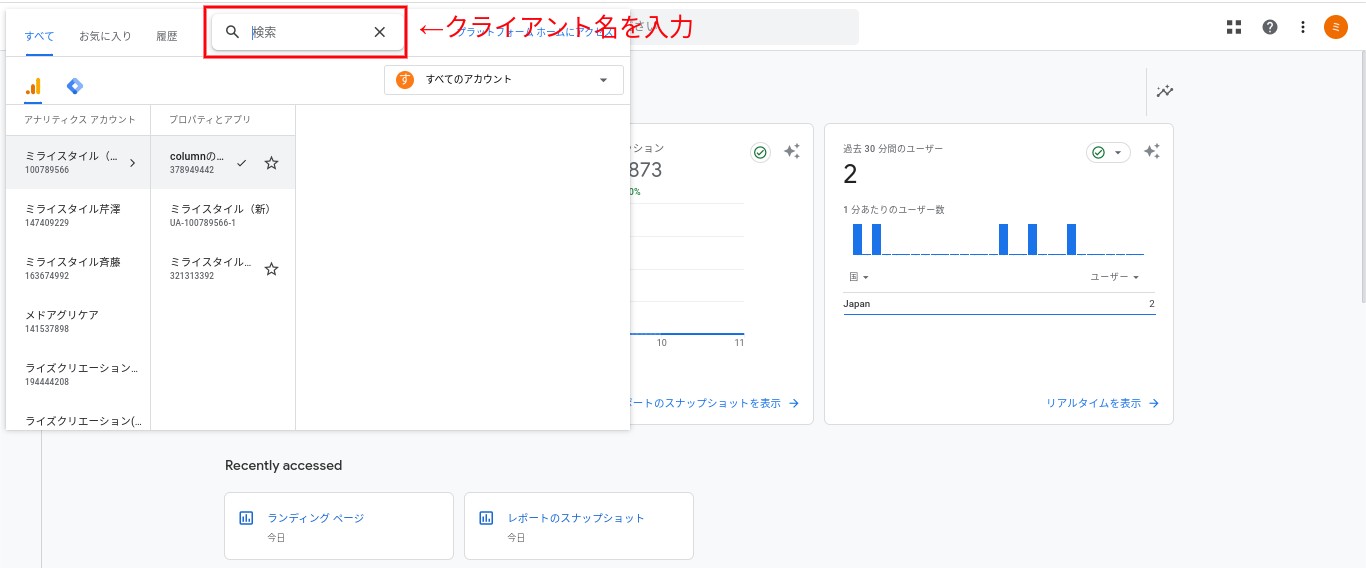1366x568 pixels.
Task: Star the columnの property as favorite
Action: coord(271,163)
